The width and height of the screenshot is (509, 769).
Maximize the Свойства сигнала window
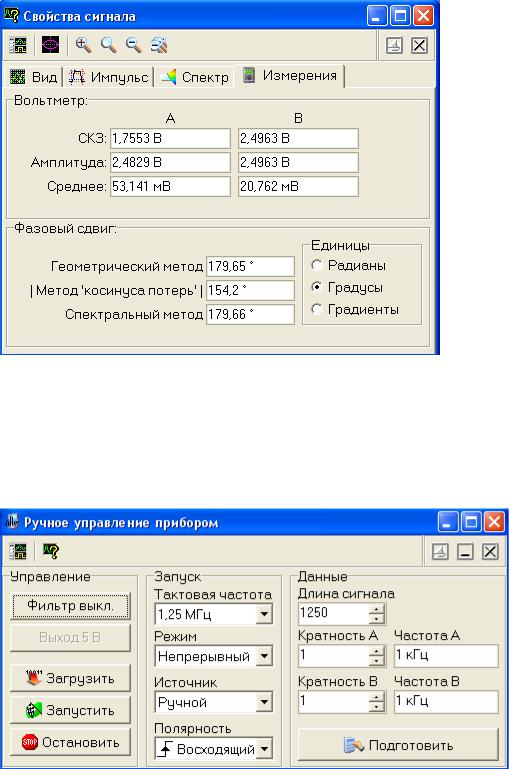(400, 16)
